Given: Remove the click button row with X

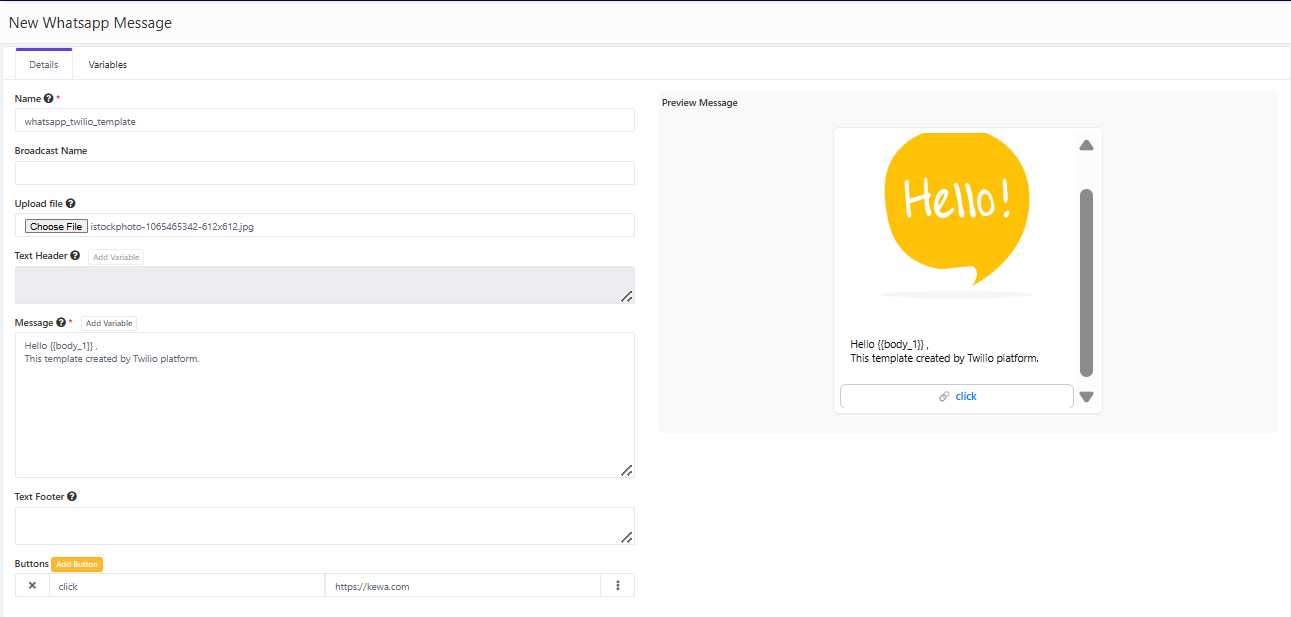Looking at the screenshot, I should click(x=32, y=586).
